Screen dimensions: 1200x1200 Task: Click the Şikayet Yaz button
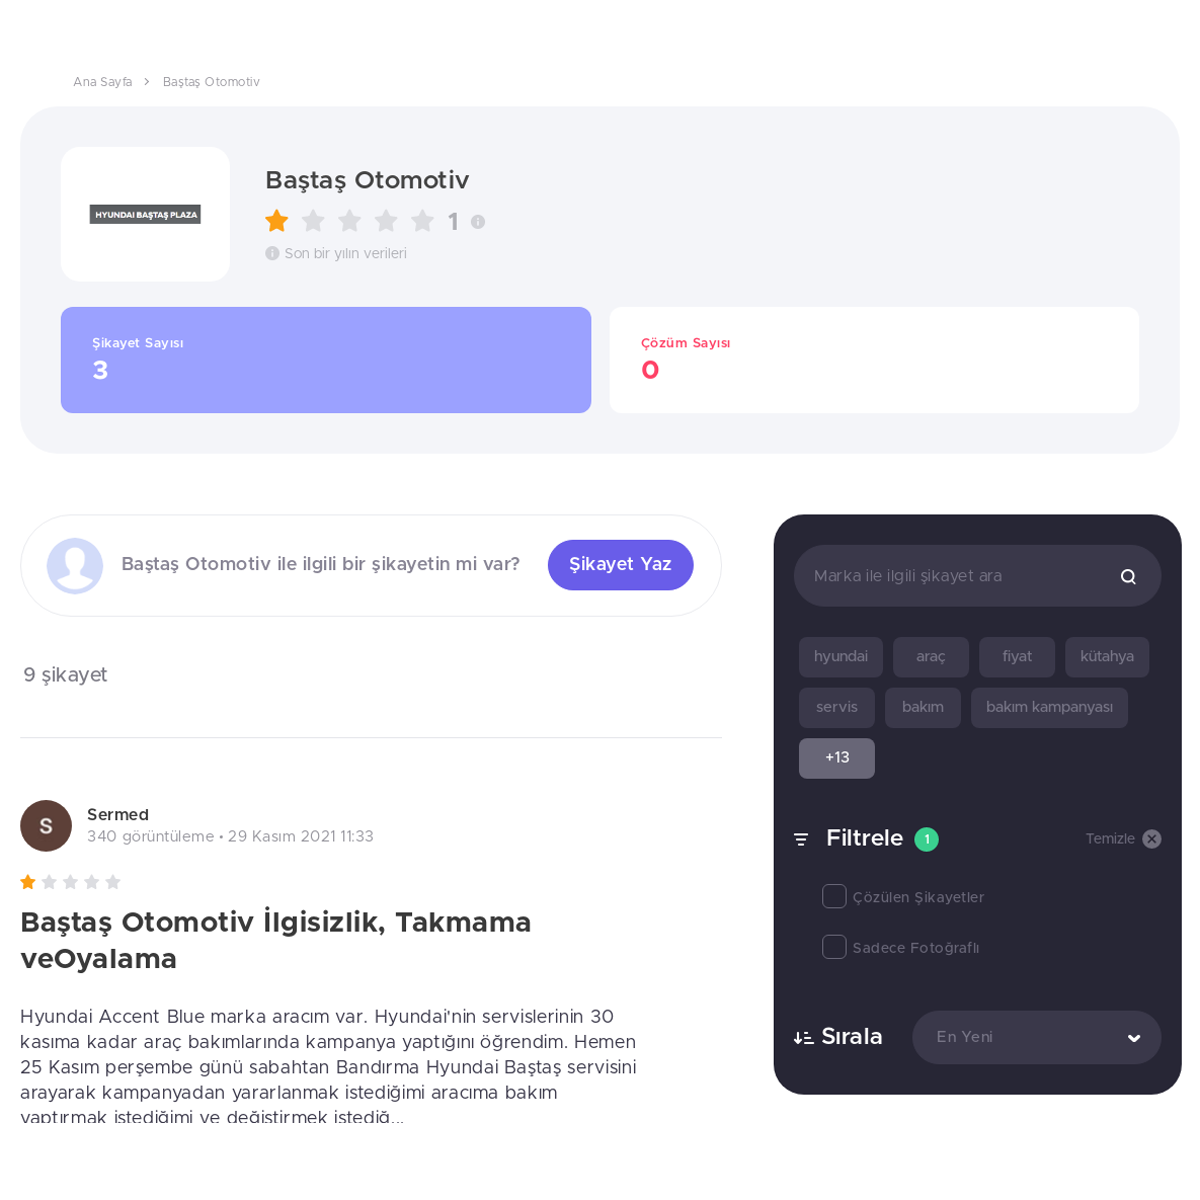(620, 565)
